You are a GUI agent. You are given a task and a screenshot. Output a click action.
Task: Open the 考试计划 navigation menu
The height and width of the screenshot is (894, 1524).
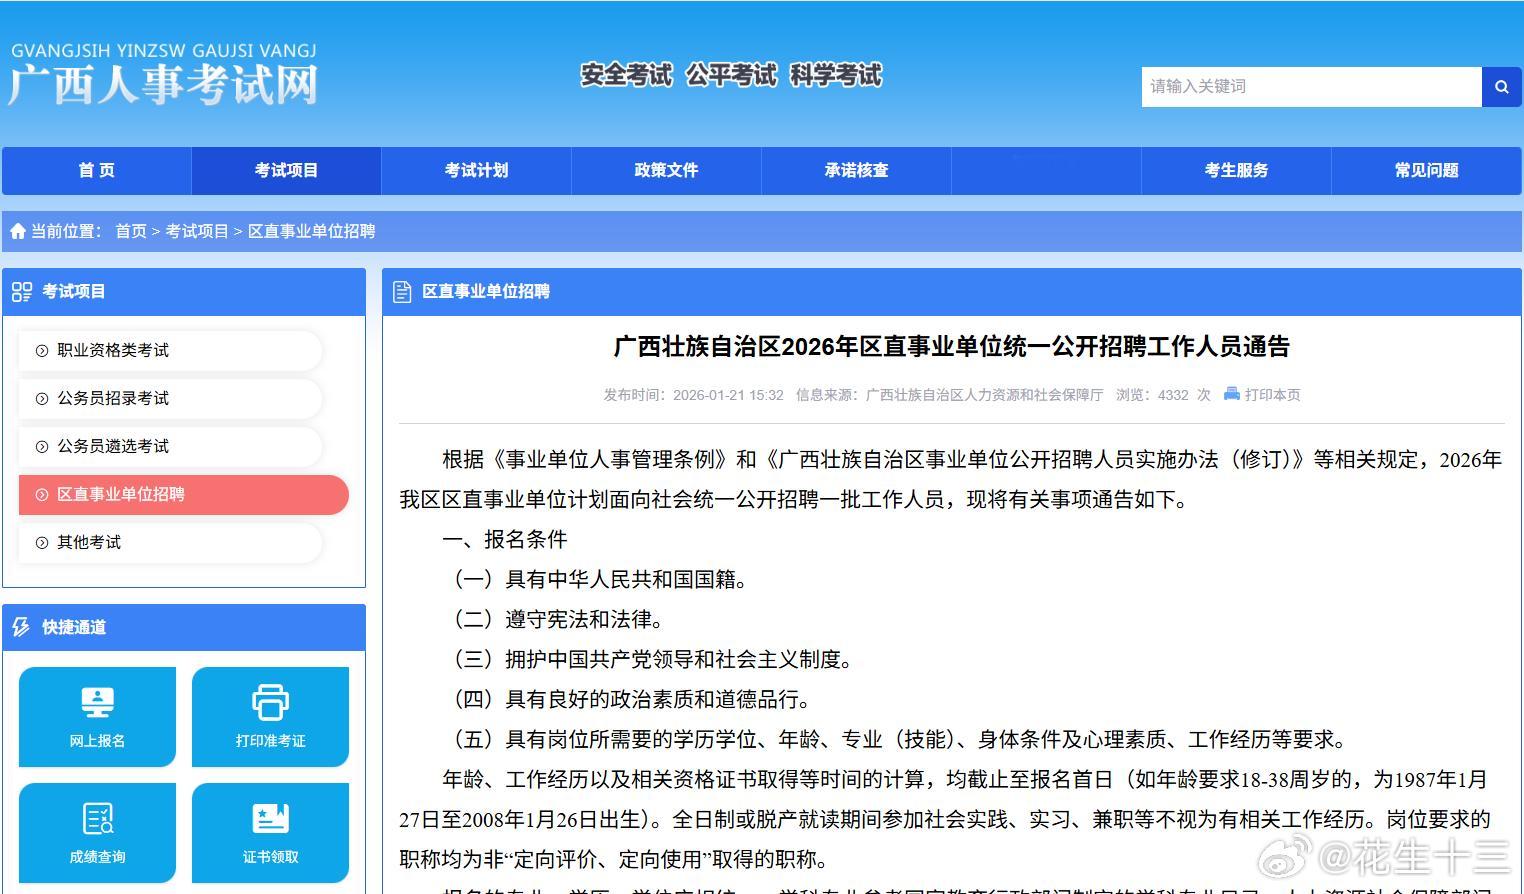click(476, 170)
